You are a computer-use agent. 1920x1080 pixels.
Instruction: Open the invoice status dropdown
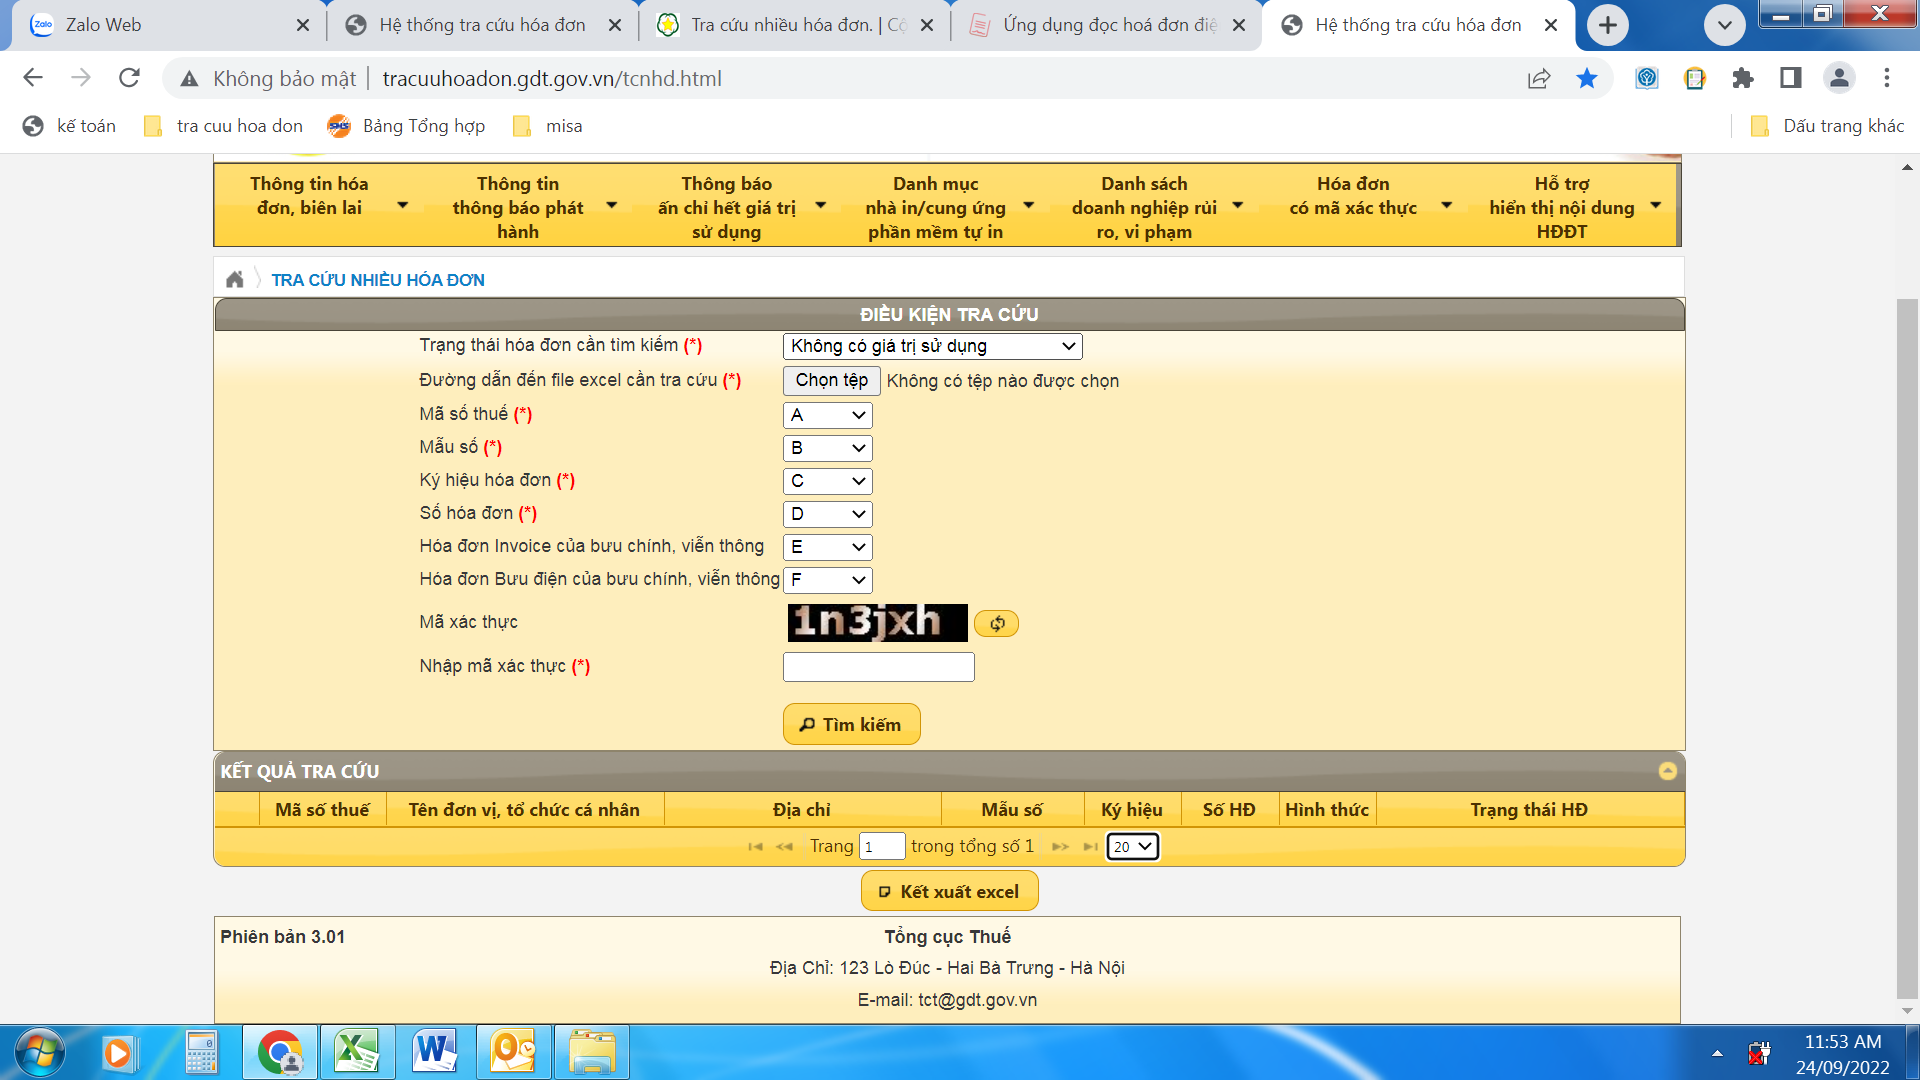click(932, 346)
